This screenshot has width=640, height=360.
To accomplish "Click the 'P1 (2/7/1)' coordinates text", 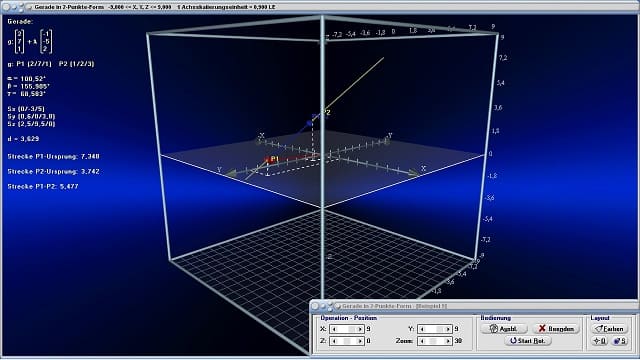I will (x=34, y=64).
